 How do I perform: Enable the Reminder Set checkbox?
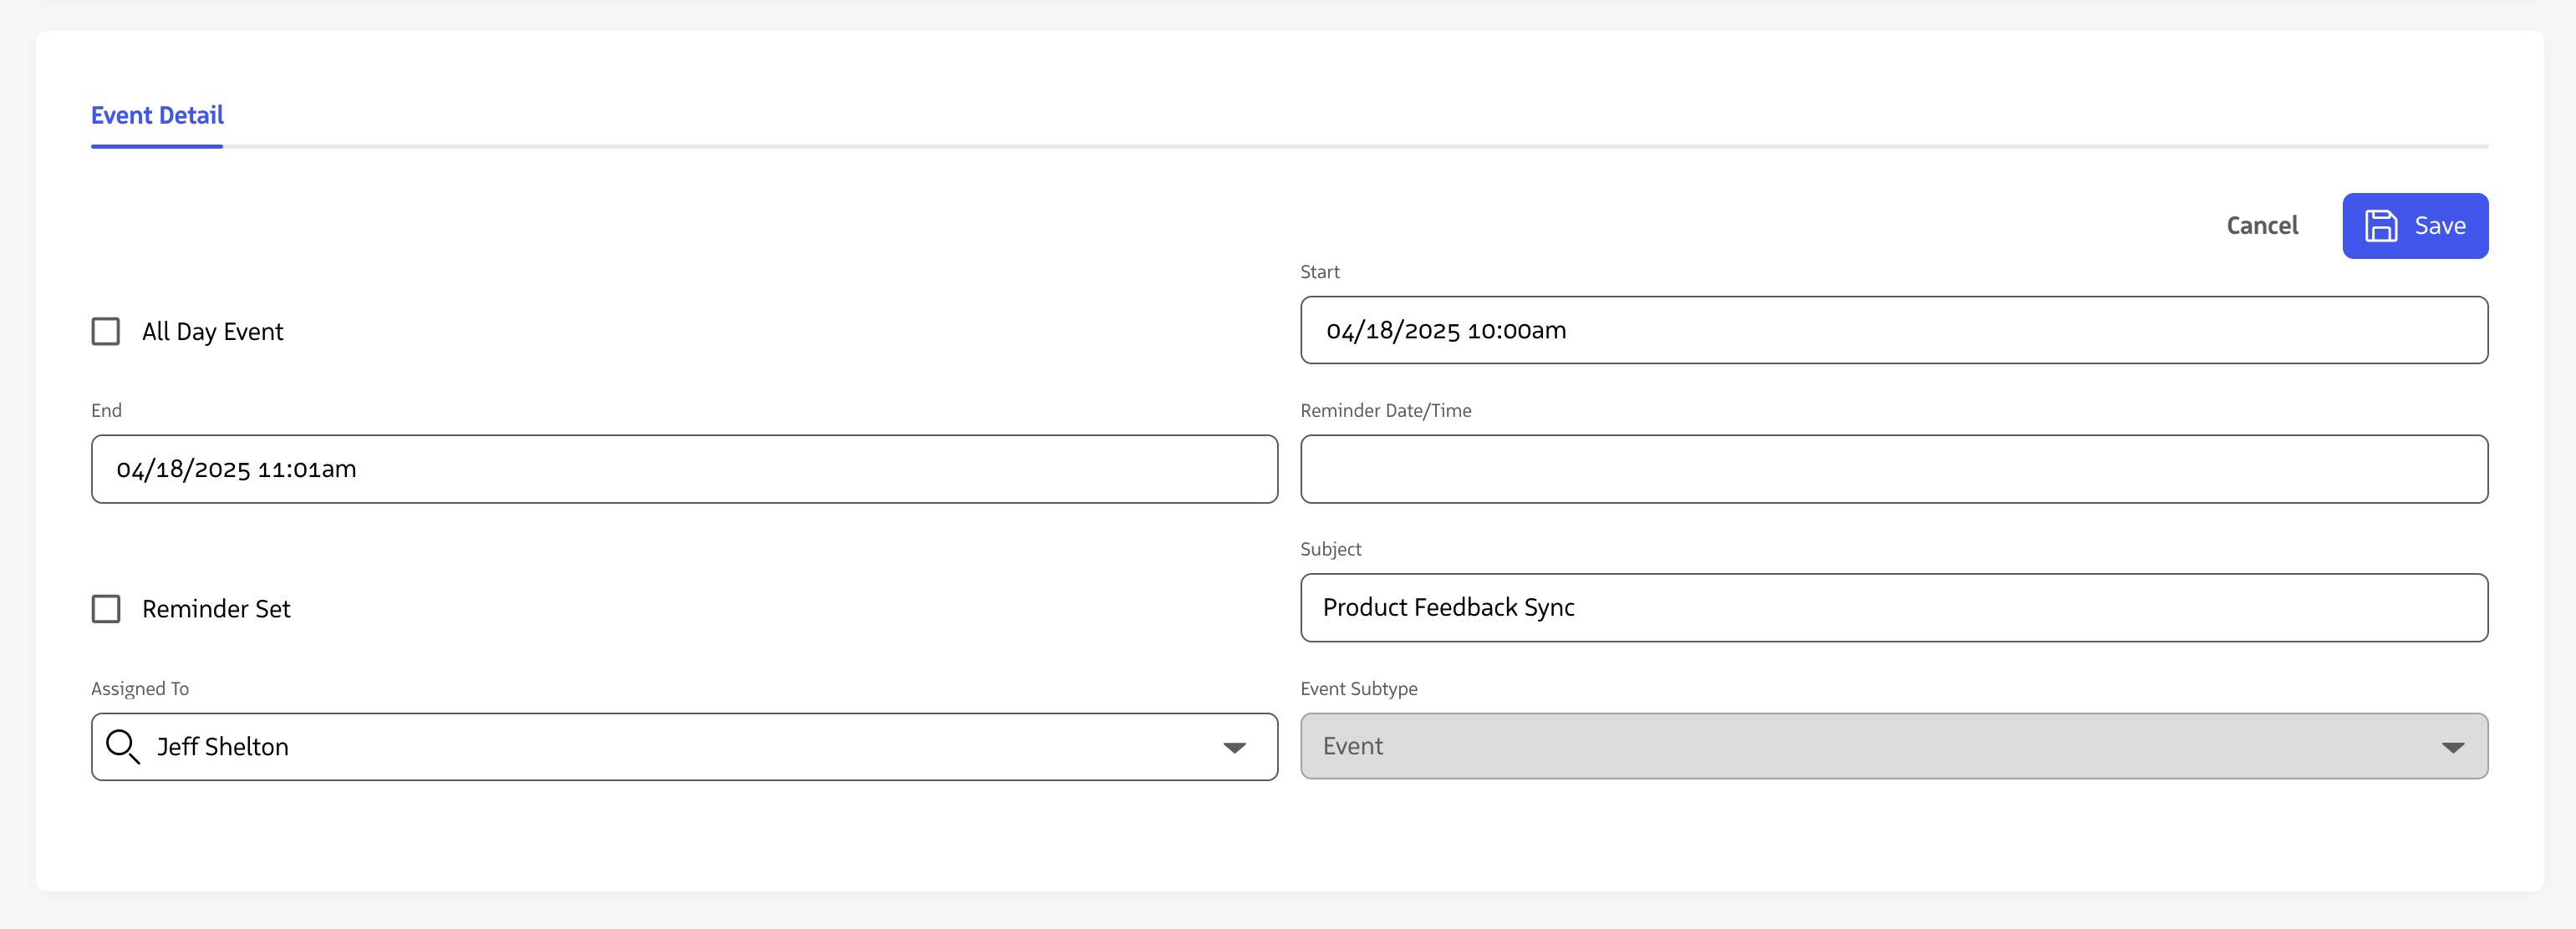pos(106,609)
